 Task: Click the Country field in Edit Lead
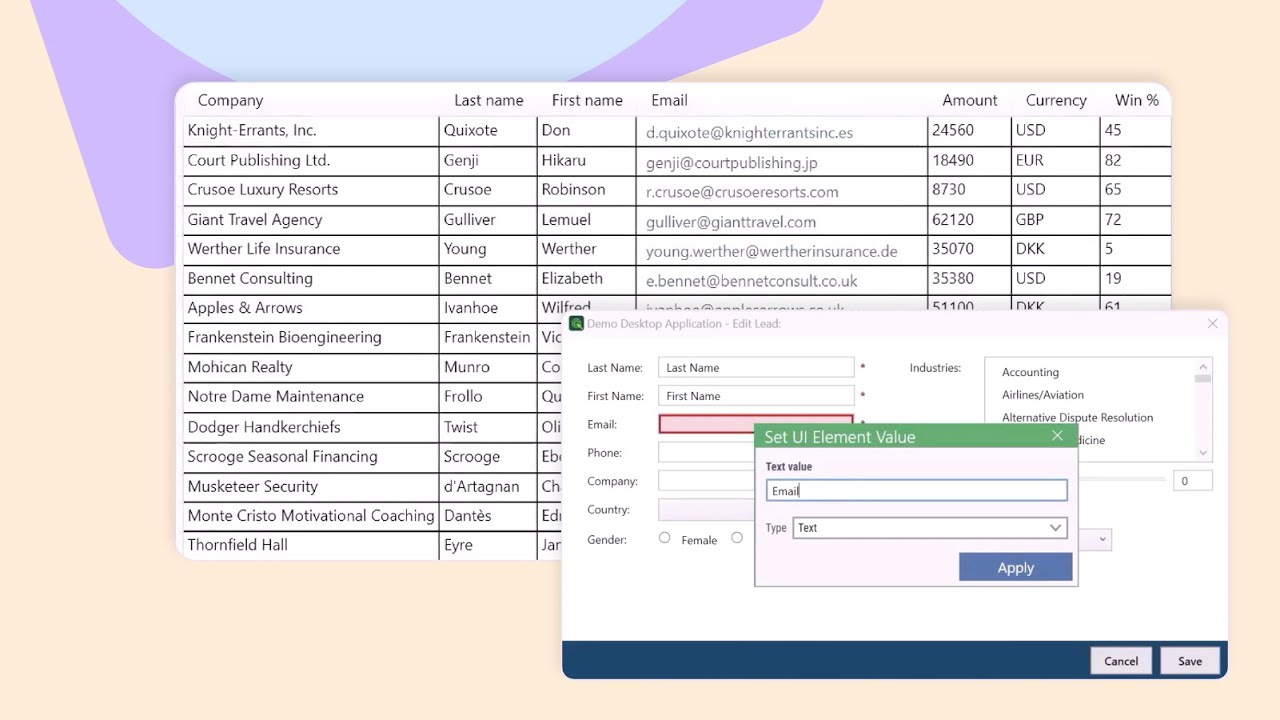706,509
